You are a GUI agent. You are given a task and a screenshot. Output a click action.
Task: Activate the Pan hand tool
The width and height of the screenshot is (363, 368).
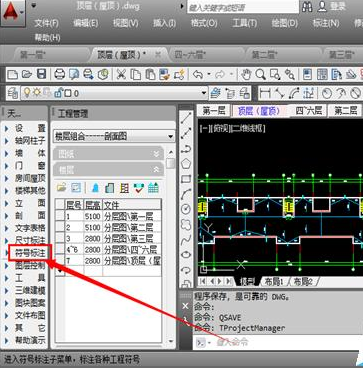click(x=246, y=74)
